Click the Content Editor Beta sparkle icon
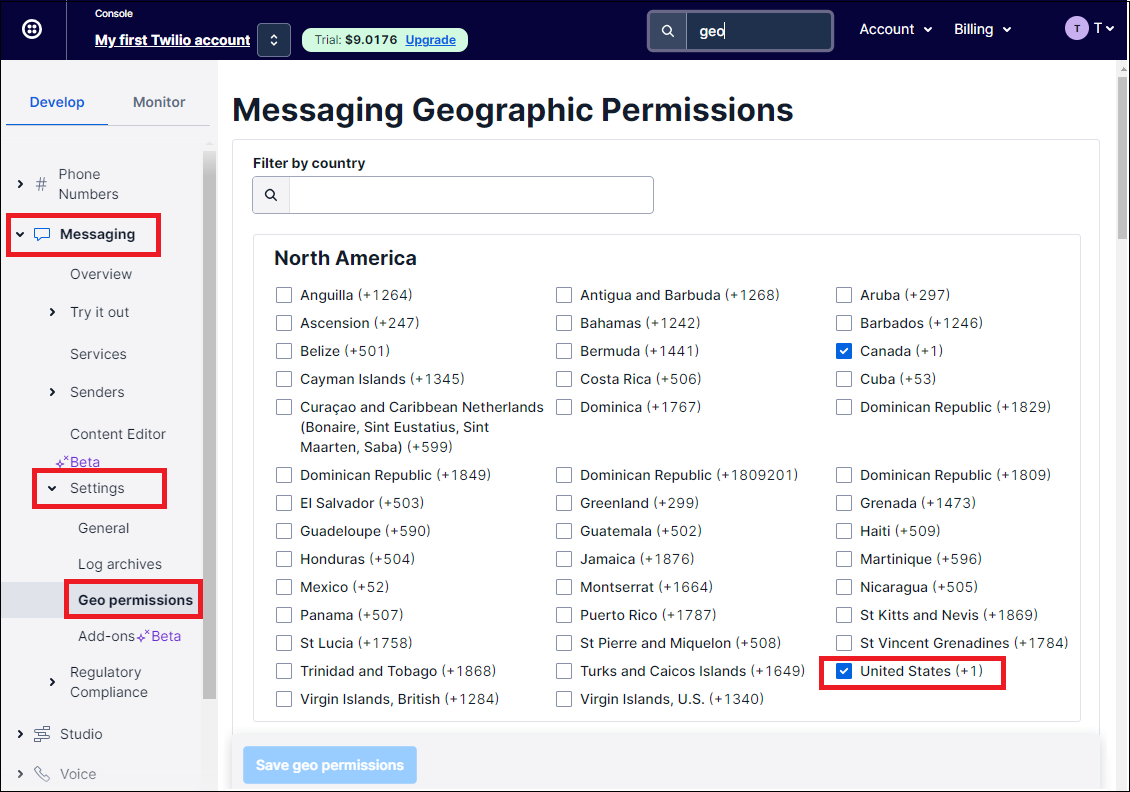 coord(62,462)
